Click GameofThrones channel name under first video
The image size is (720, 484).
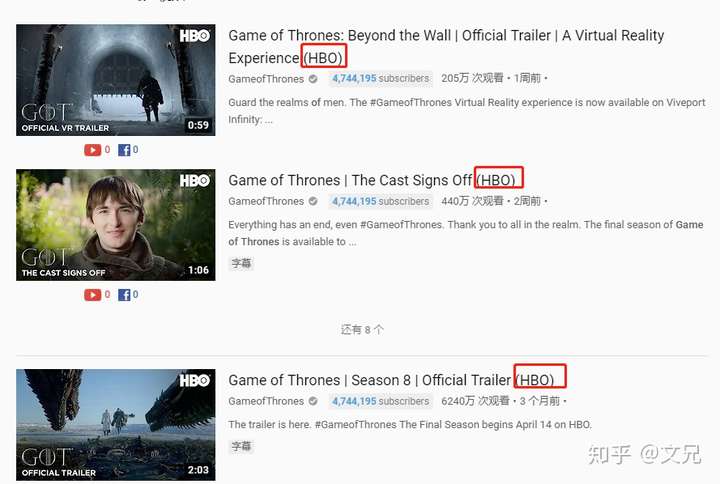266,79
